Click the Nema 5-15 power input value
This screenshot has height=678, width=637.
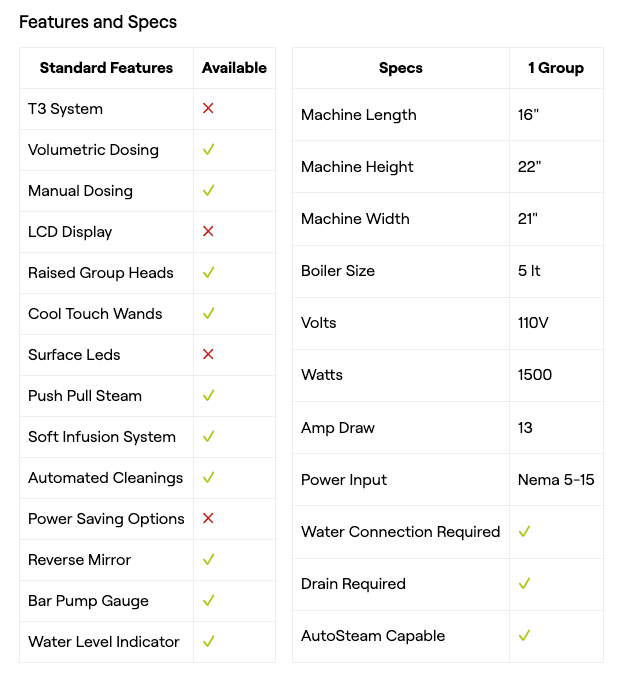[x=556, y=479]
